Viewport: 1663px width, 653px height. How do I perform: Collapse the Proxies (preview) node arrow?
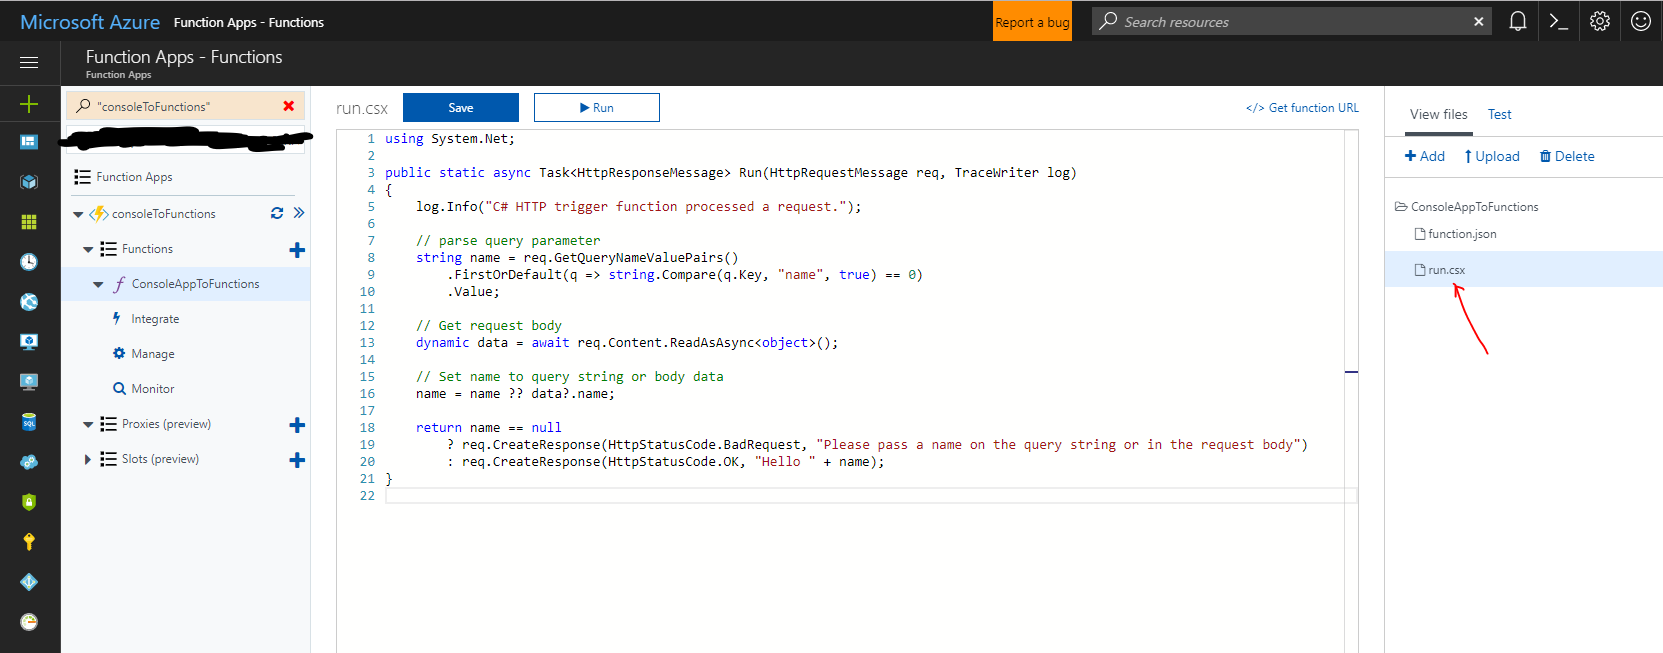[x=88, y=425]
